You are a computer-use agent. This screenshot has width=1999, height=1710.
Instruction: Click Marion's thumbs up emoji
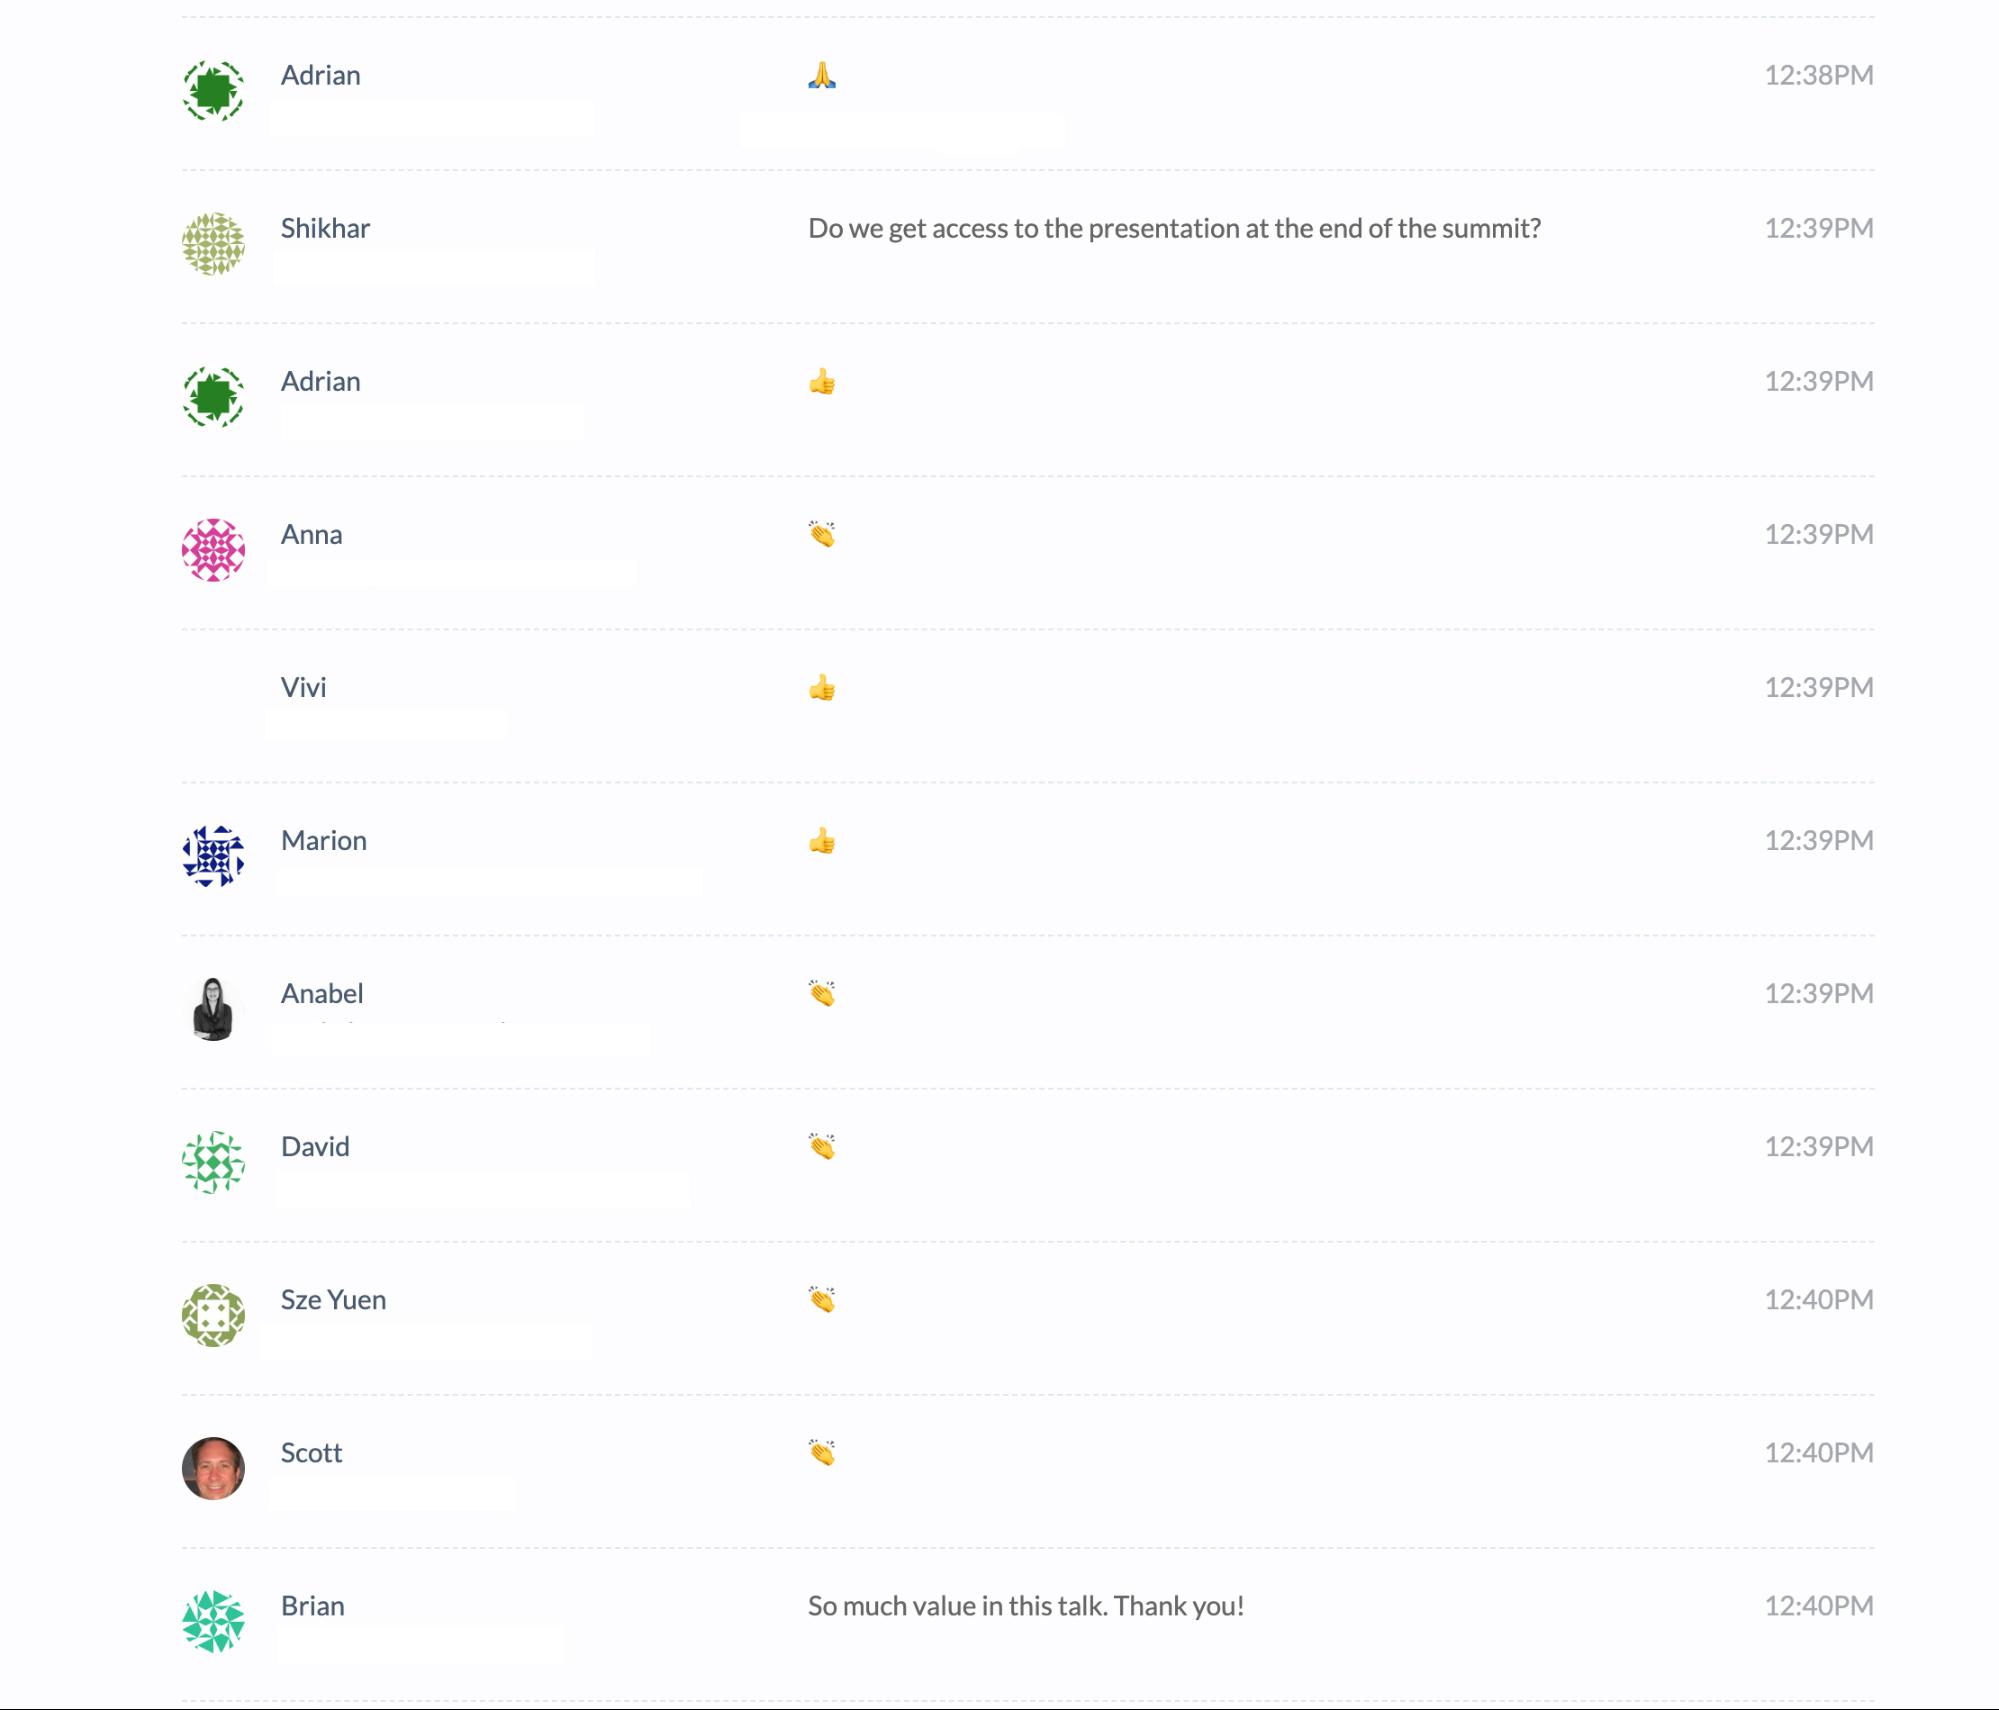pos(822,841)
